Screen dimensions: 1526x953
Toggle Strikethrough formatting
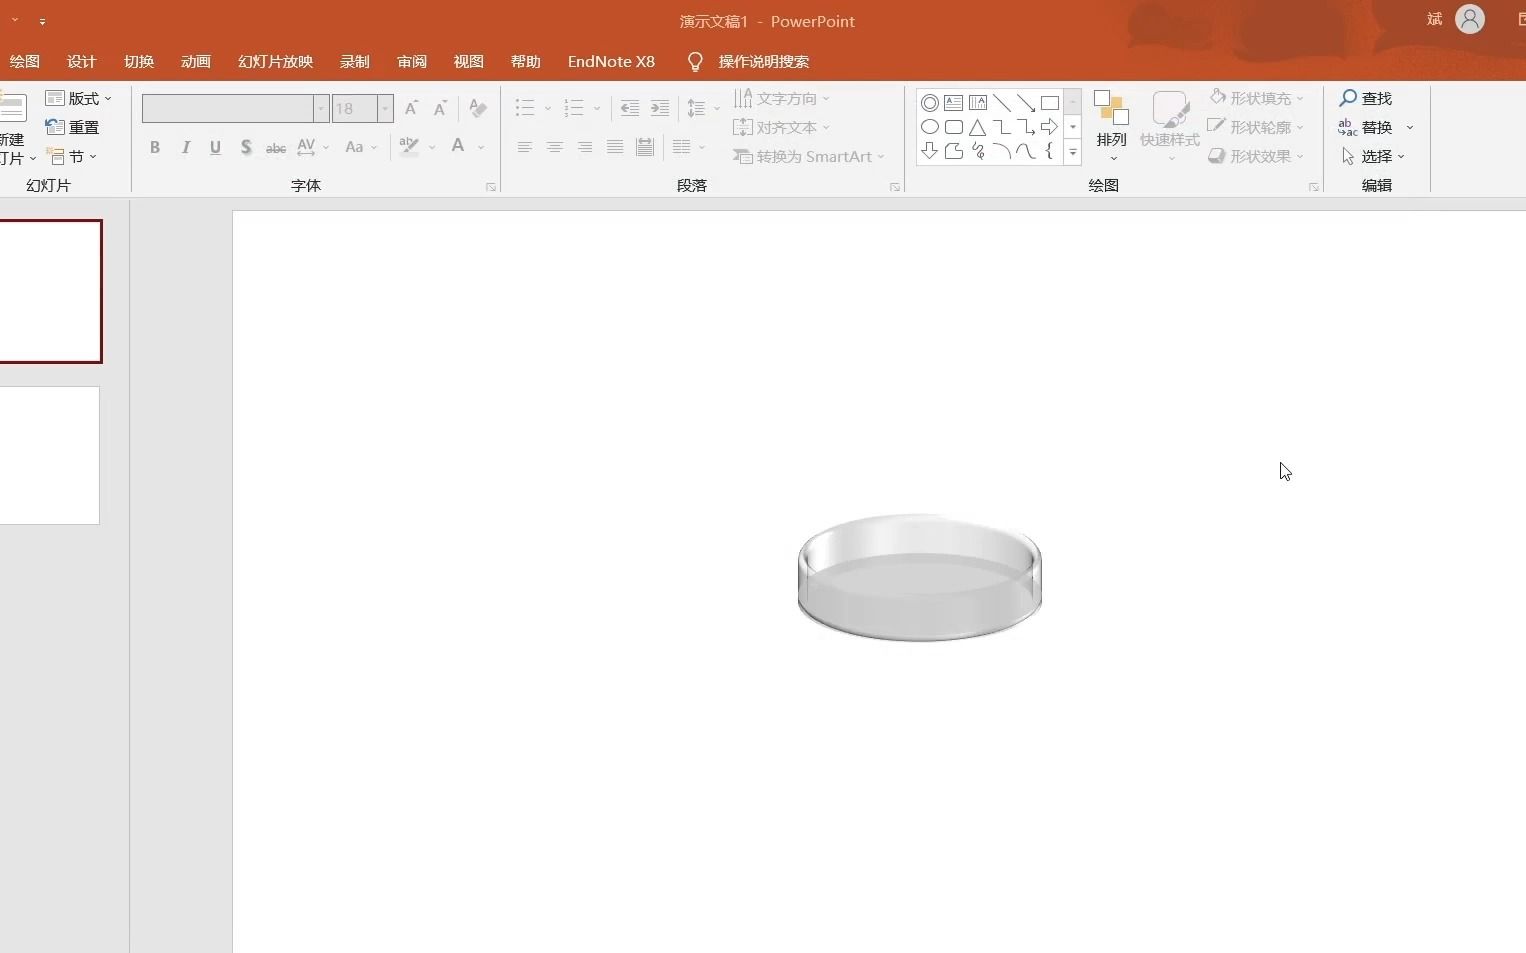coord(276,147)
